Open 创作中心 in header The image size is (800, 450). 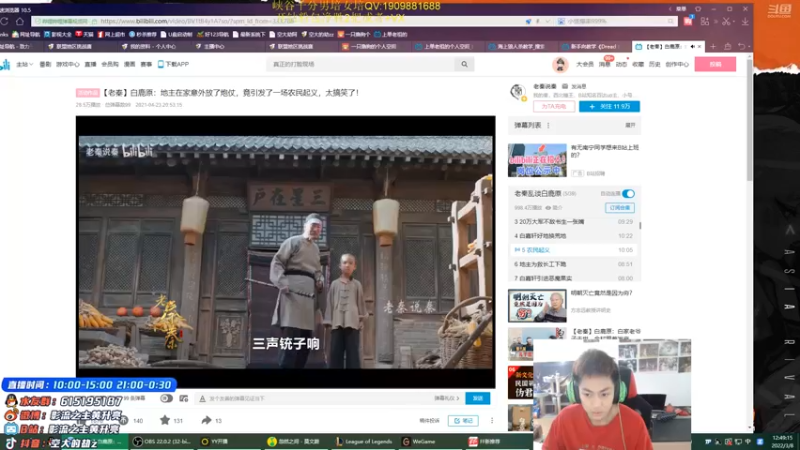coord(677,64)
